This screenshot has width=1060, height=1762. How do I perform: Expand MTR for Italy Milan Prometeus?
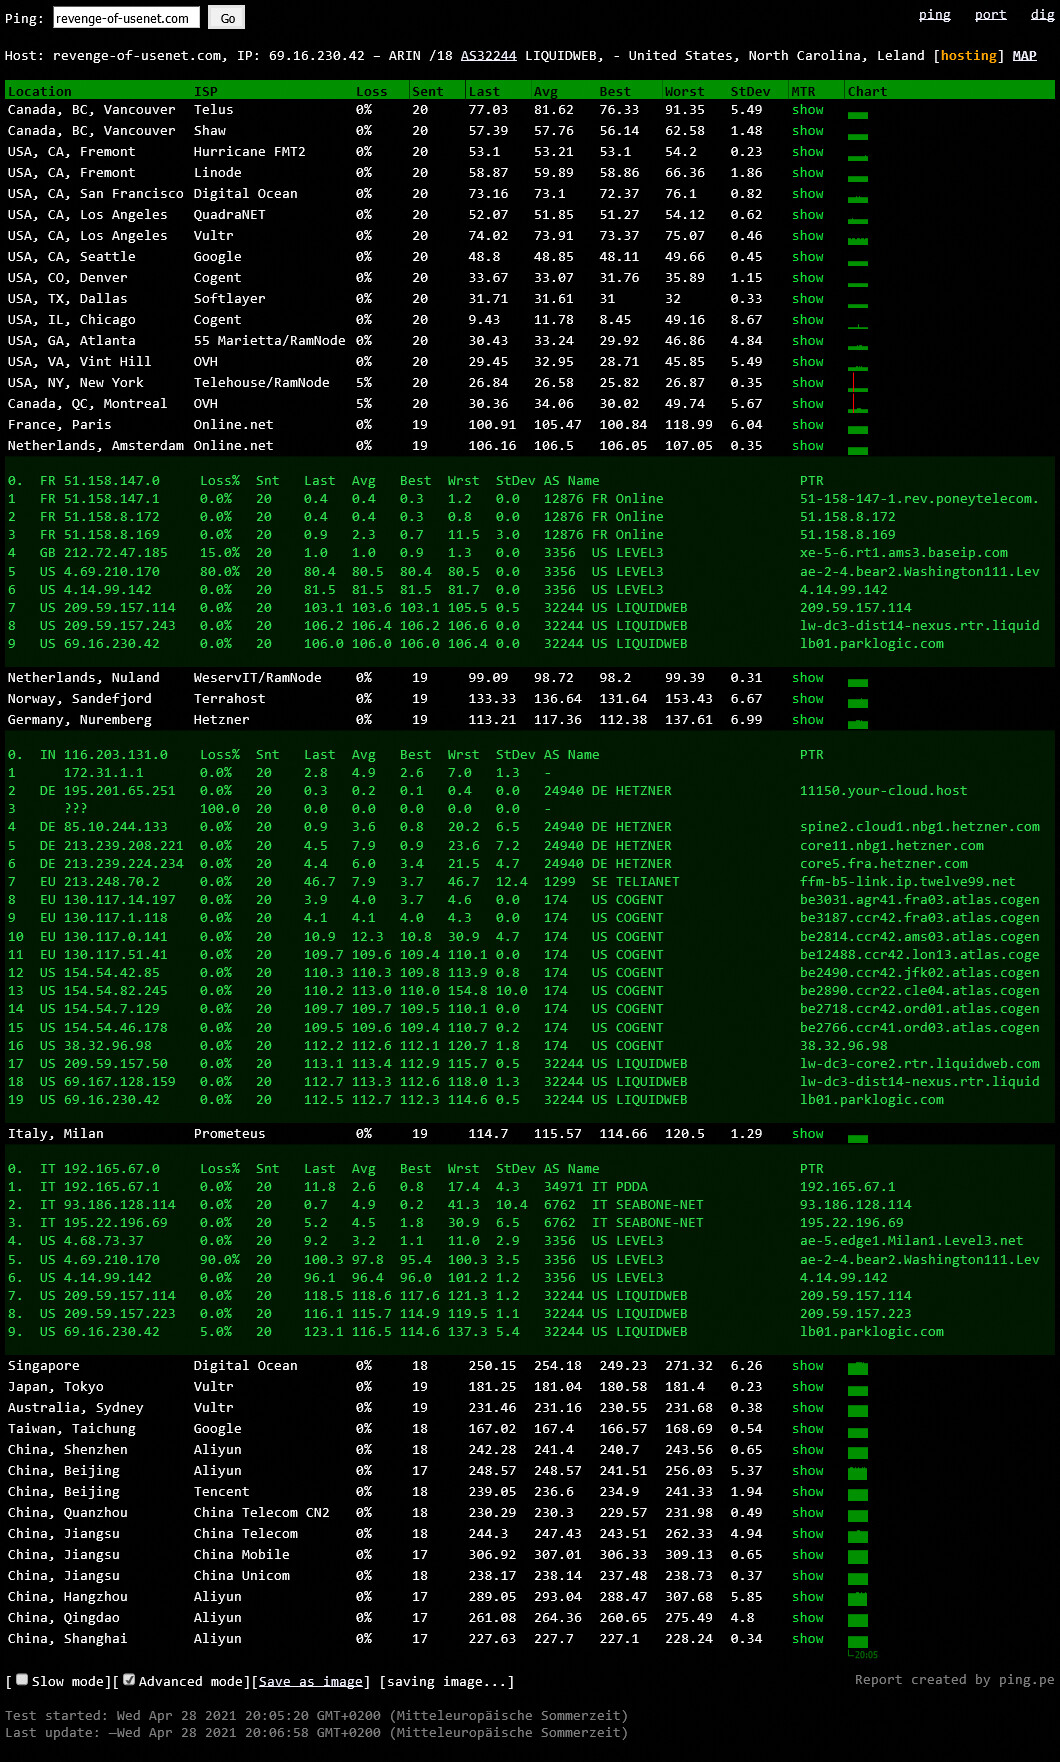click(x=807, y=1134)
